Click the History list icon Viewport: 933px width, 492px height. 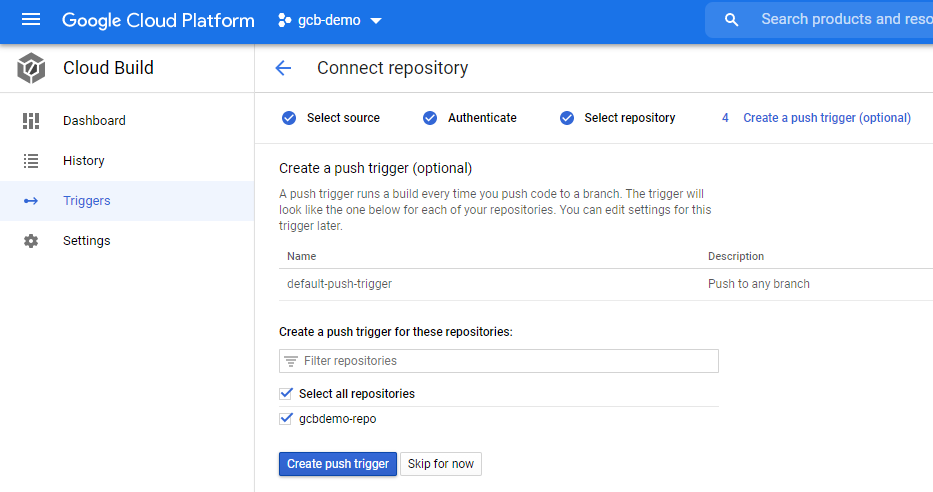click(31, 161)
